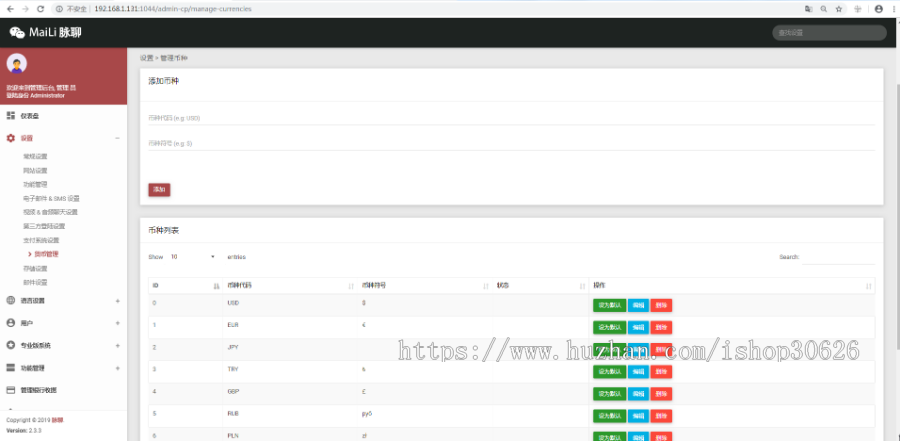This screenshot has height=441, width=900.
Task: Click the user account icon in sidebar
Action: pos(11,323)
